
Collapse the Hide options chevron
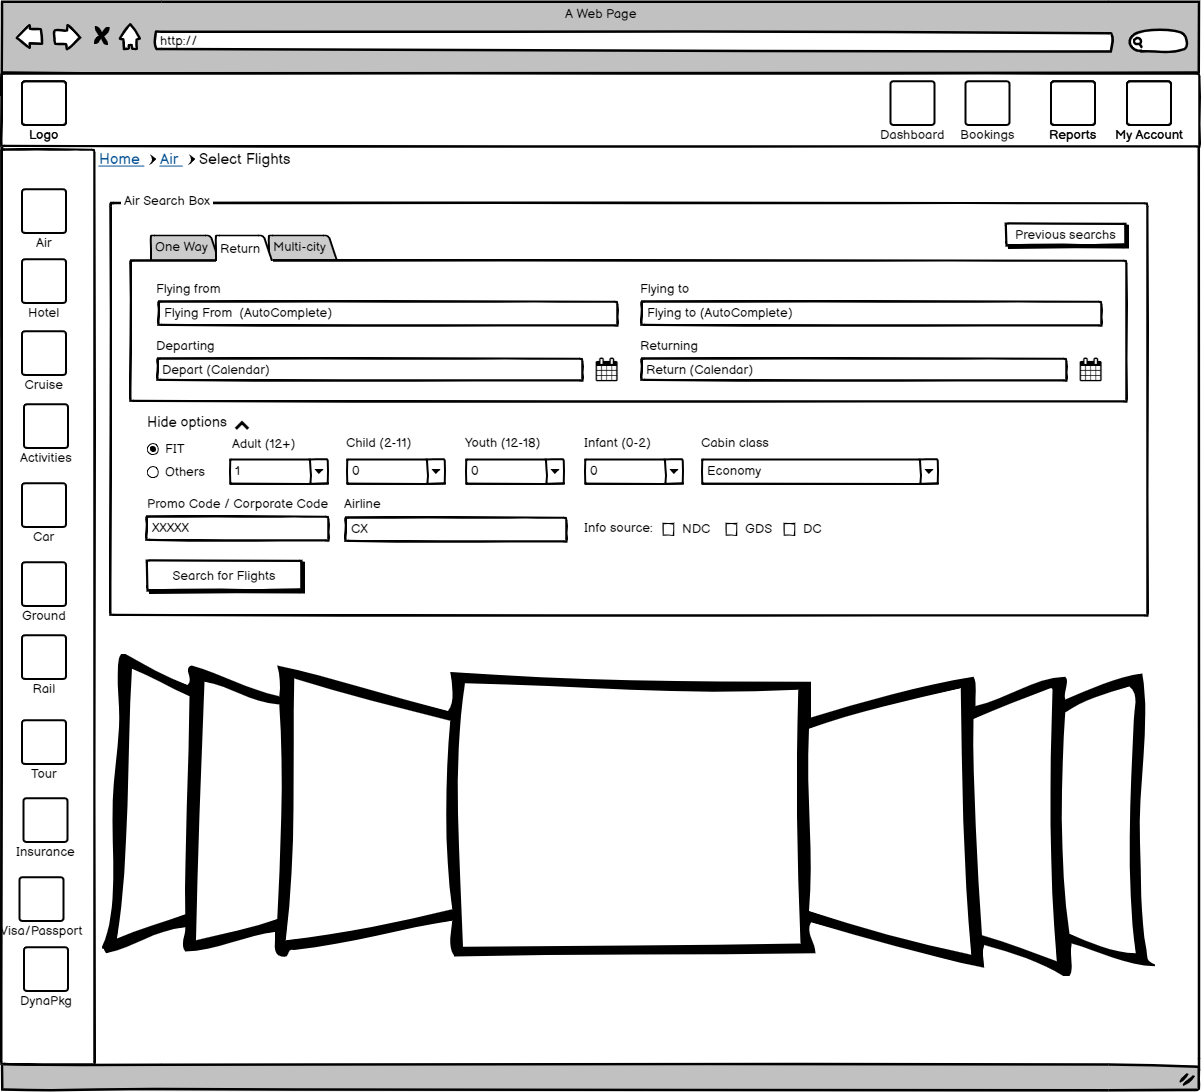(x=242, y=424)
